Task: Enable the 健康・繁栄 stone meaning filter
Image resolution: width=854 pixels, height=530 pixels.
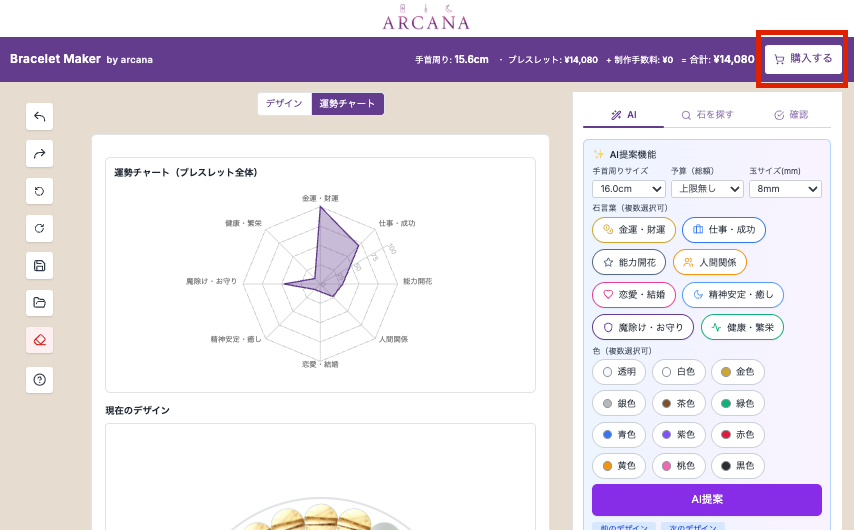Action: [742, 327]
